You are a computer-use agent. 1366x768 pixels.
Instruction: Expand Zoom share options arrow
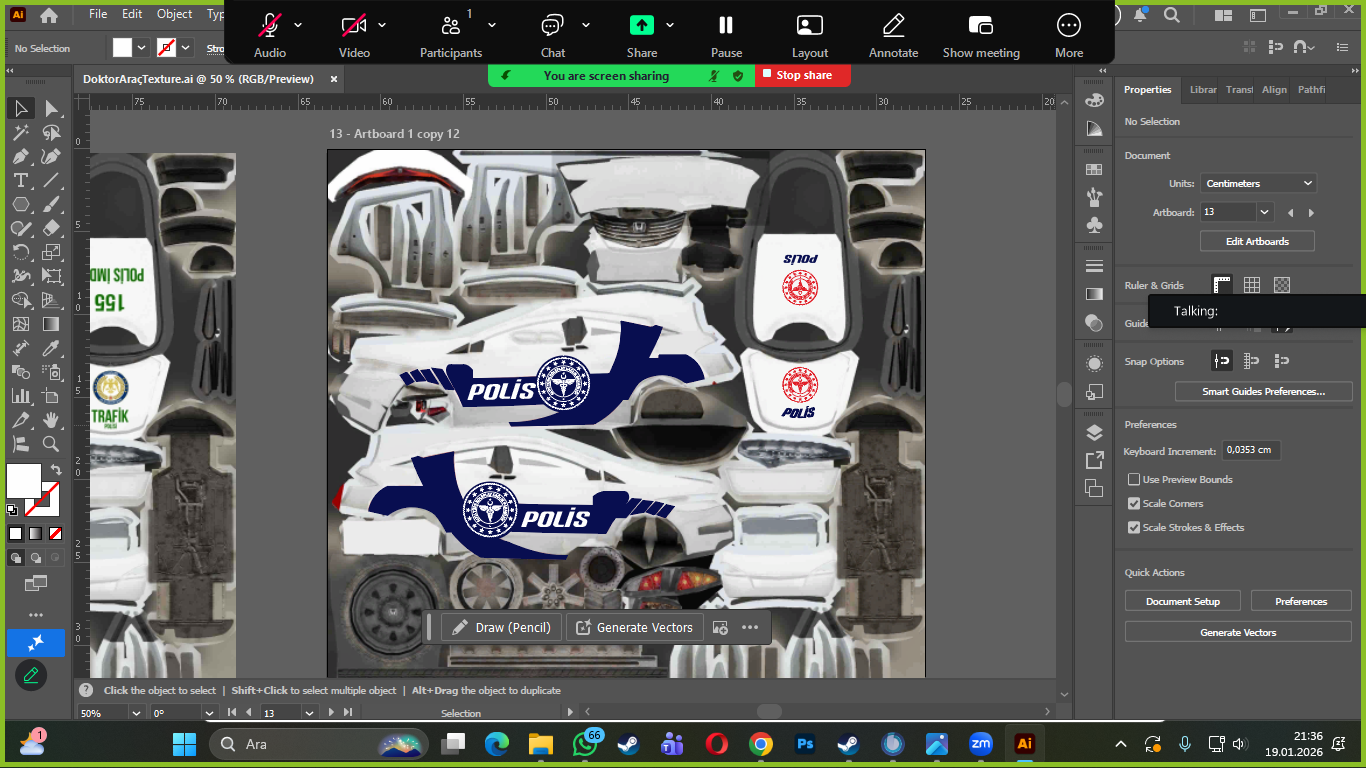pos(670,25)
